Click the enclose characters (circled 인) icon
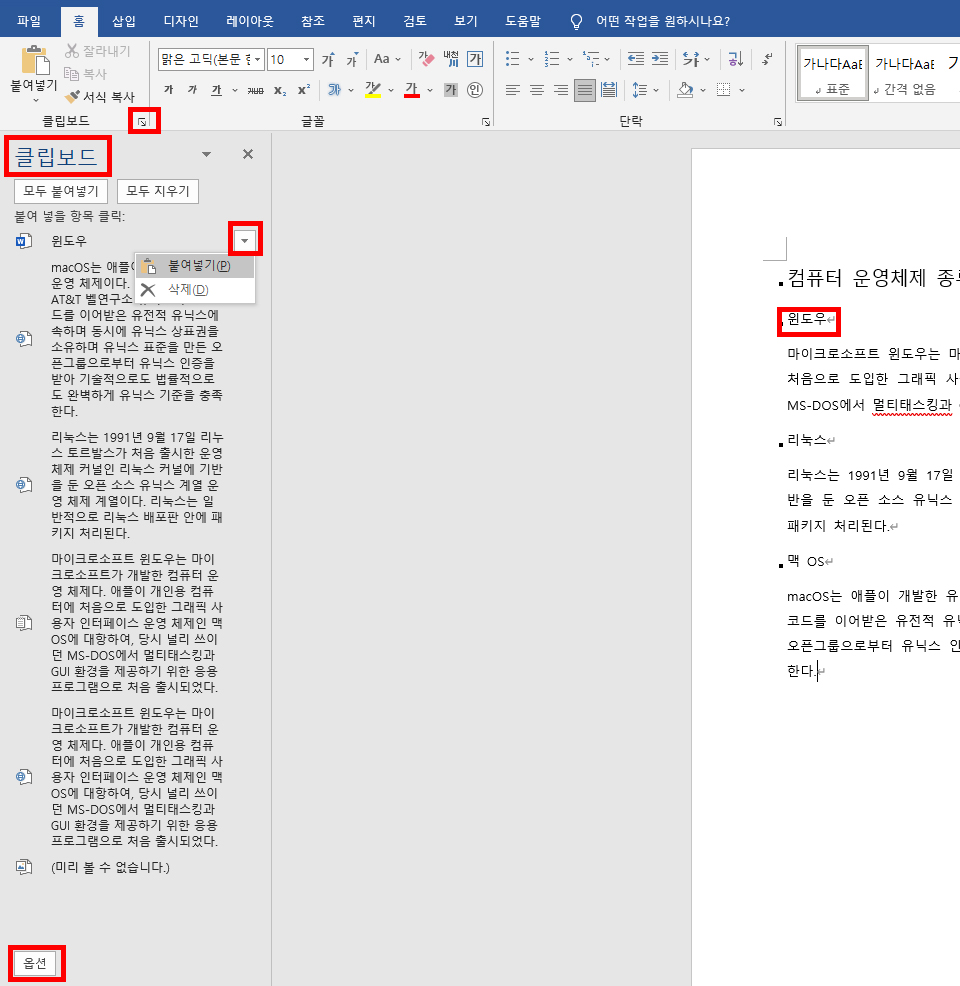960x986 pixels. (475, 90)
